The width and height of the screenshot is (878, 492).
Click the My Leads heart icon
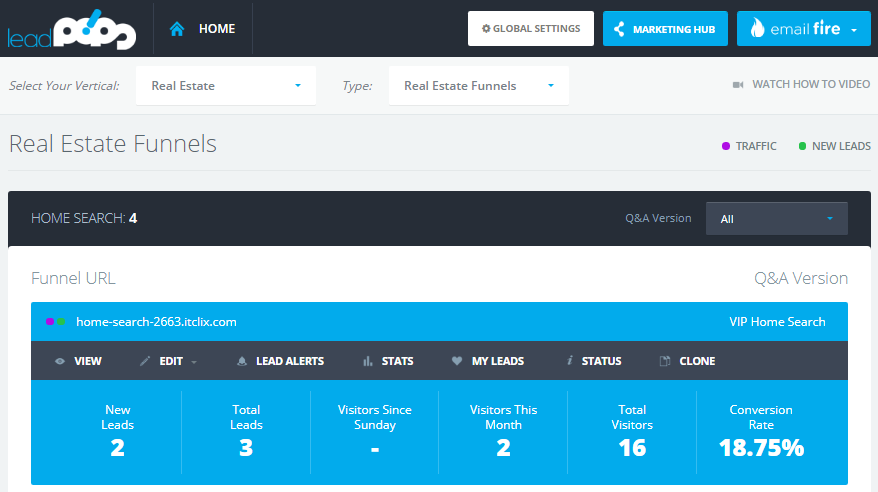[457, 361]
